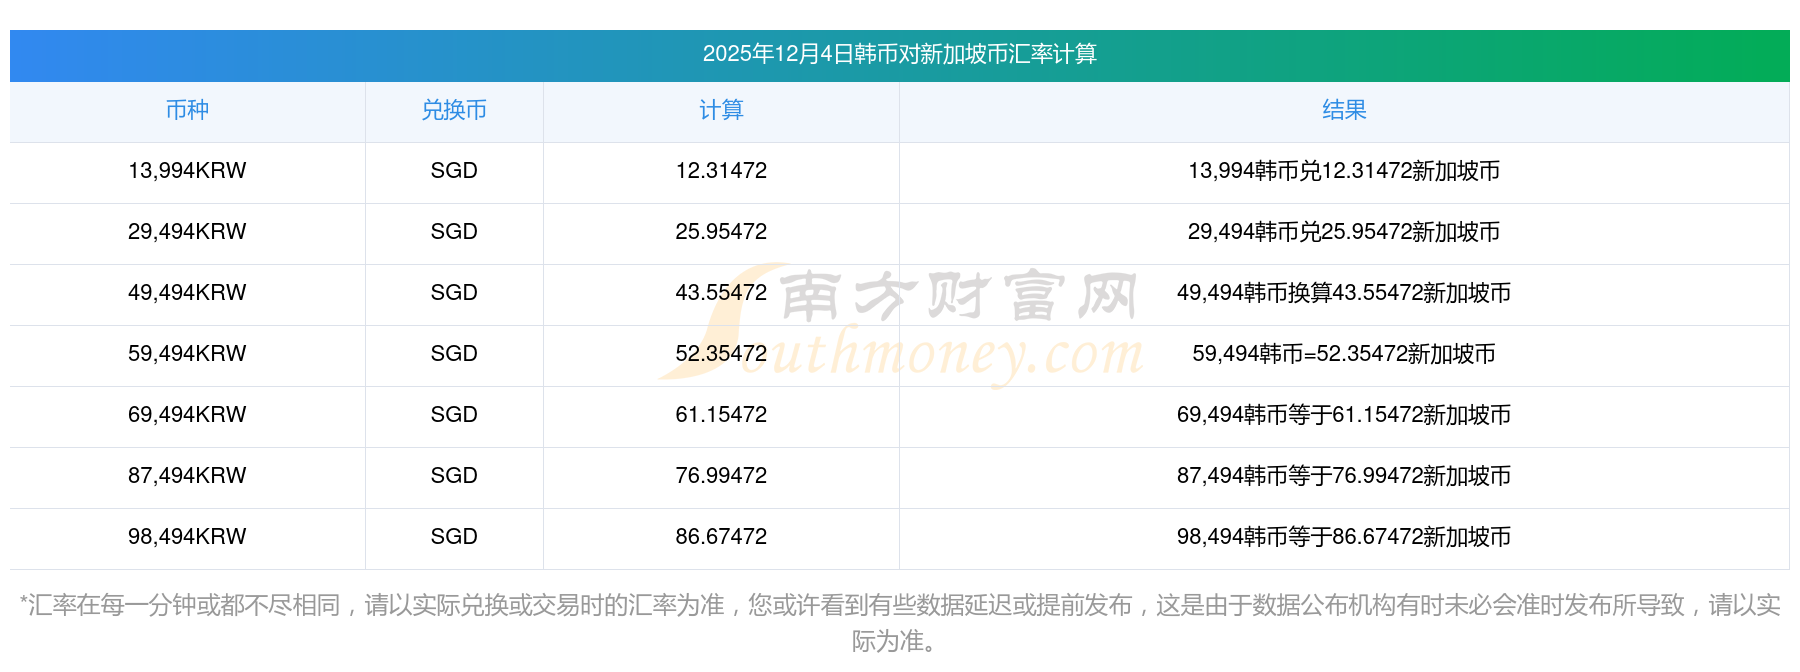Click result 29,494韩币兑25.95472新加坡币
The height and width of the screenshot is (672, 1800).
coord(1344,232)
